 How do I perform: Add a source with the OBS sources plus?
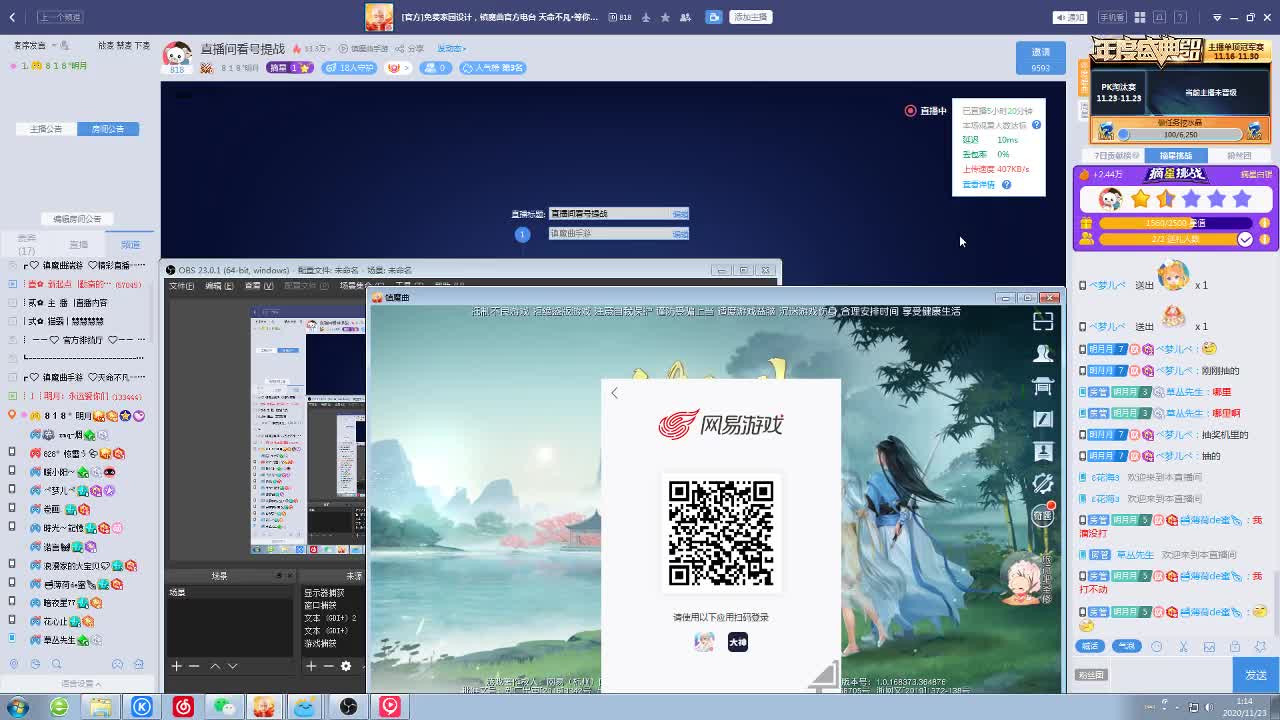point(311,666)
